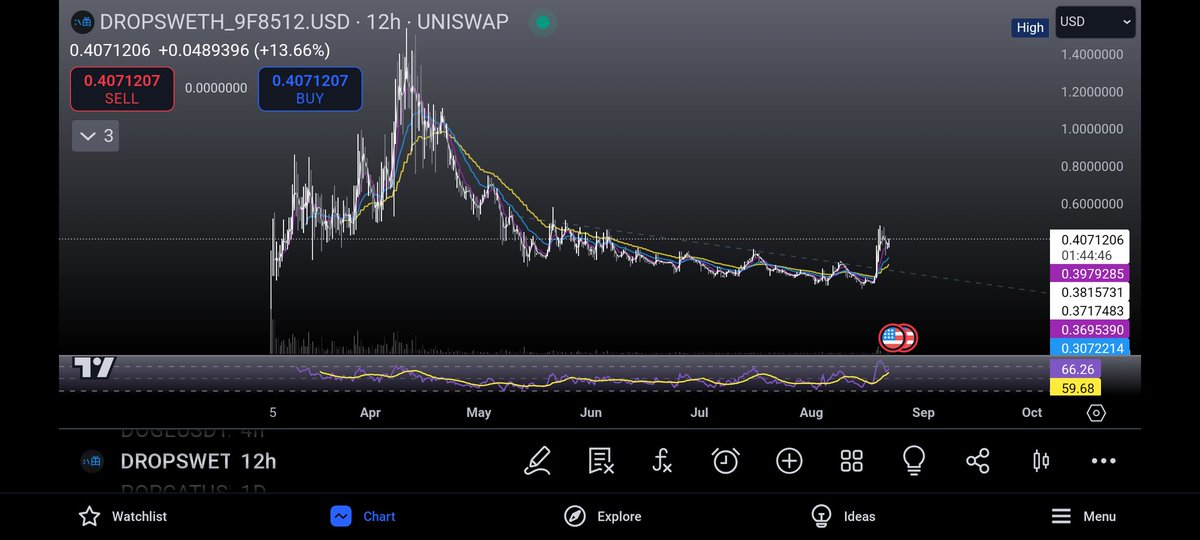Tap the 1.0000000 price scale label

(x=1091, y=129)
